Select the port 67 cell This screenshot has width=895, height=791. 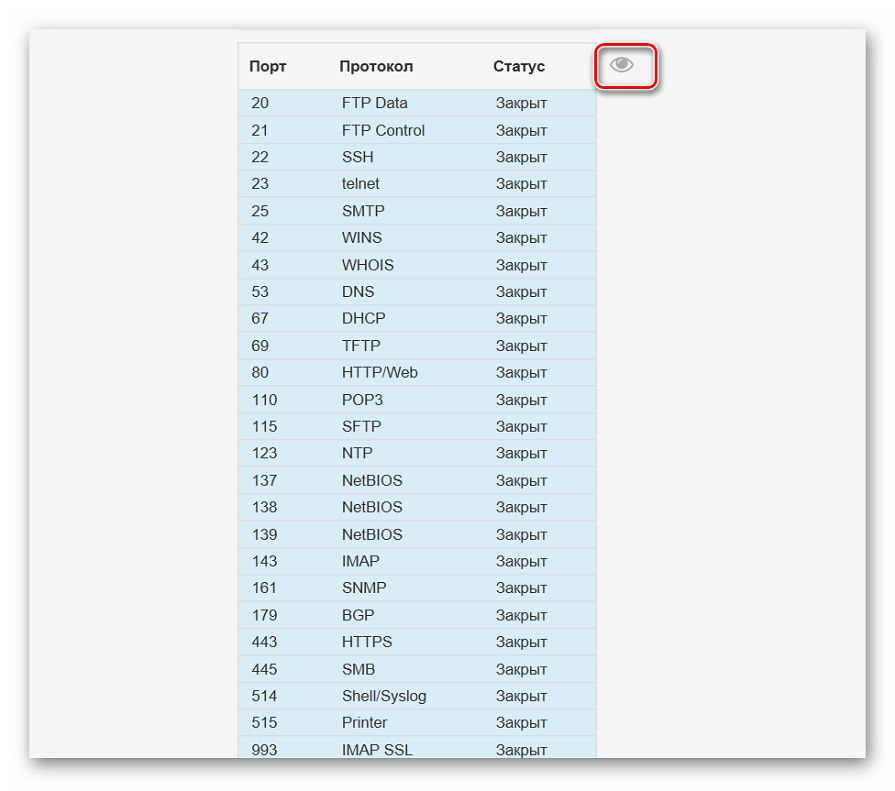[x=260, y=318]
